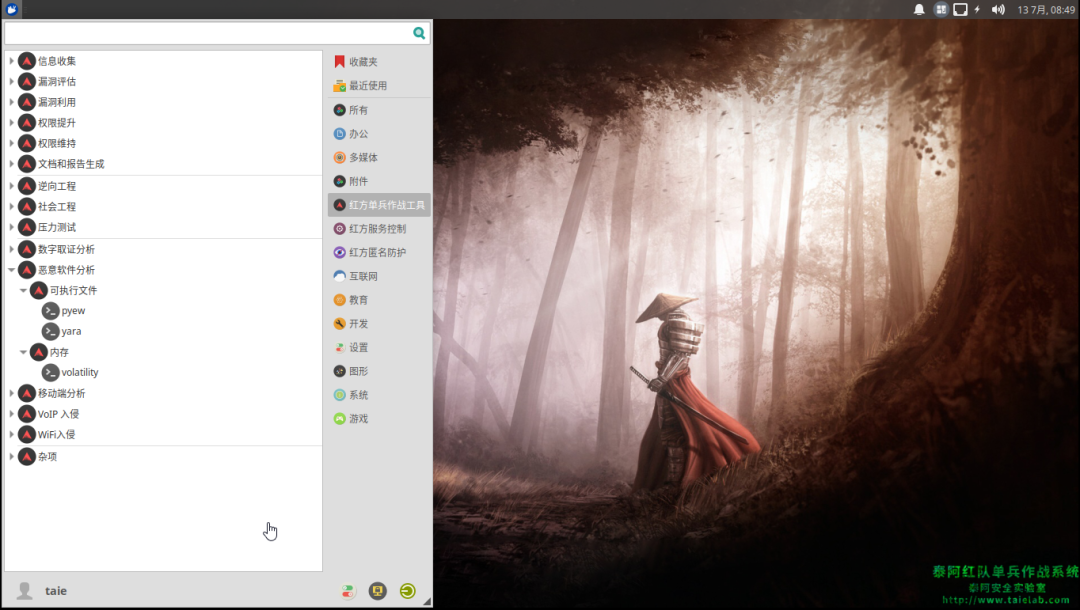This screenshot has height=610, width=1080.
Task: Open the 开发 development category
Action: point(380,324)
